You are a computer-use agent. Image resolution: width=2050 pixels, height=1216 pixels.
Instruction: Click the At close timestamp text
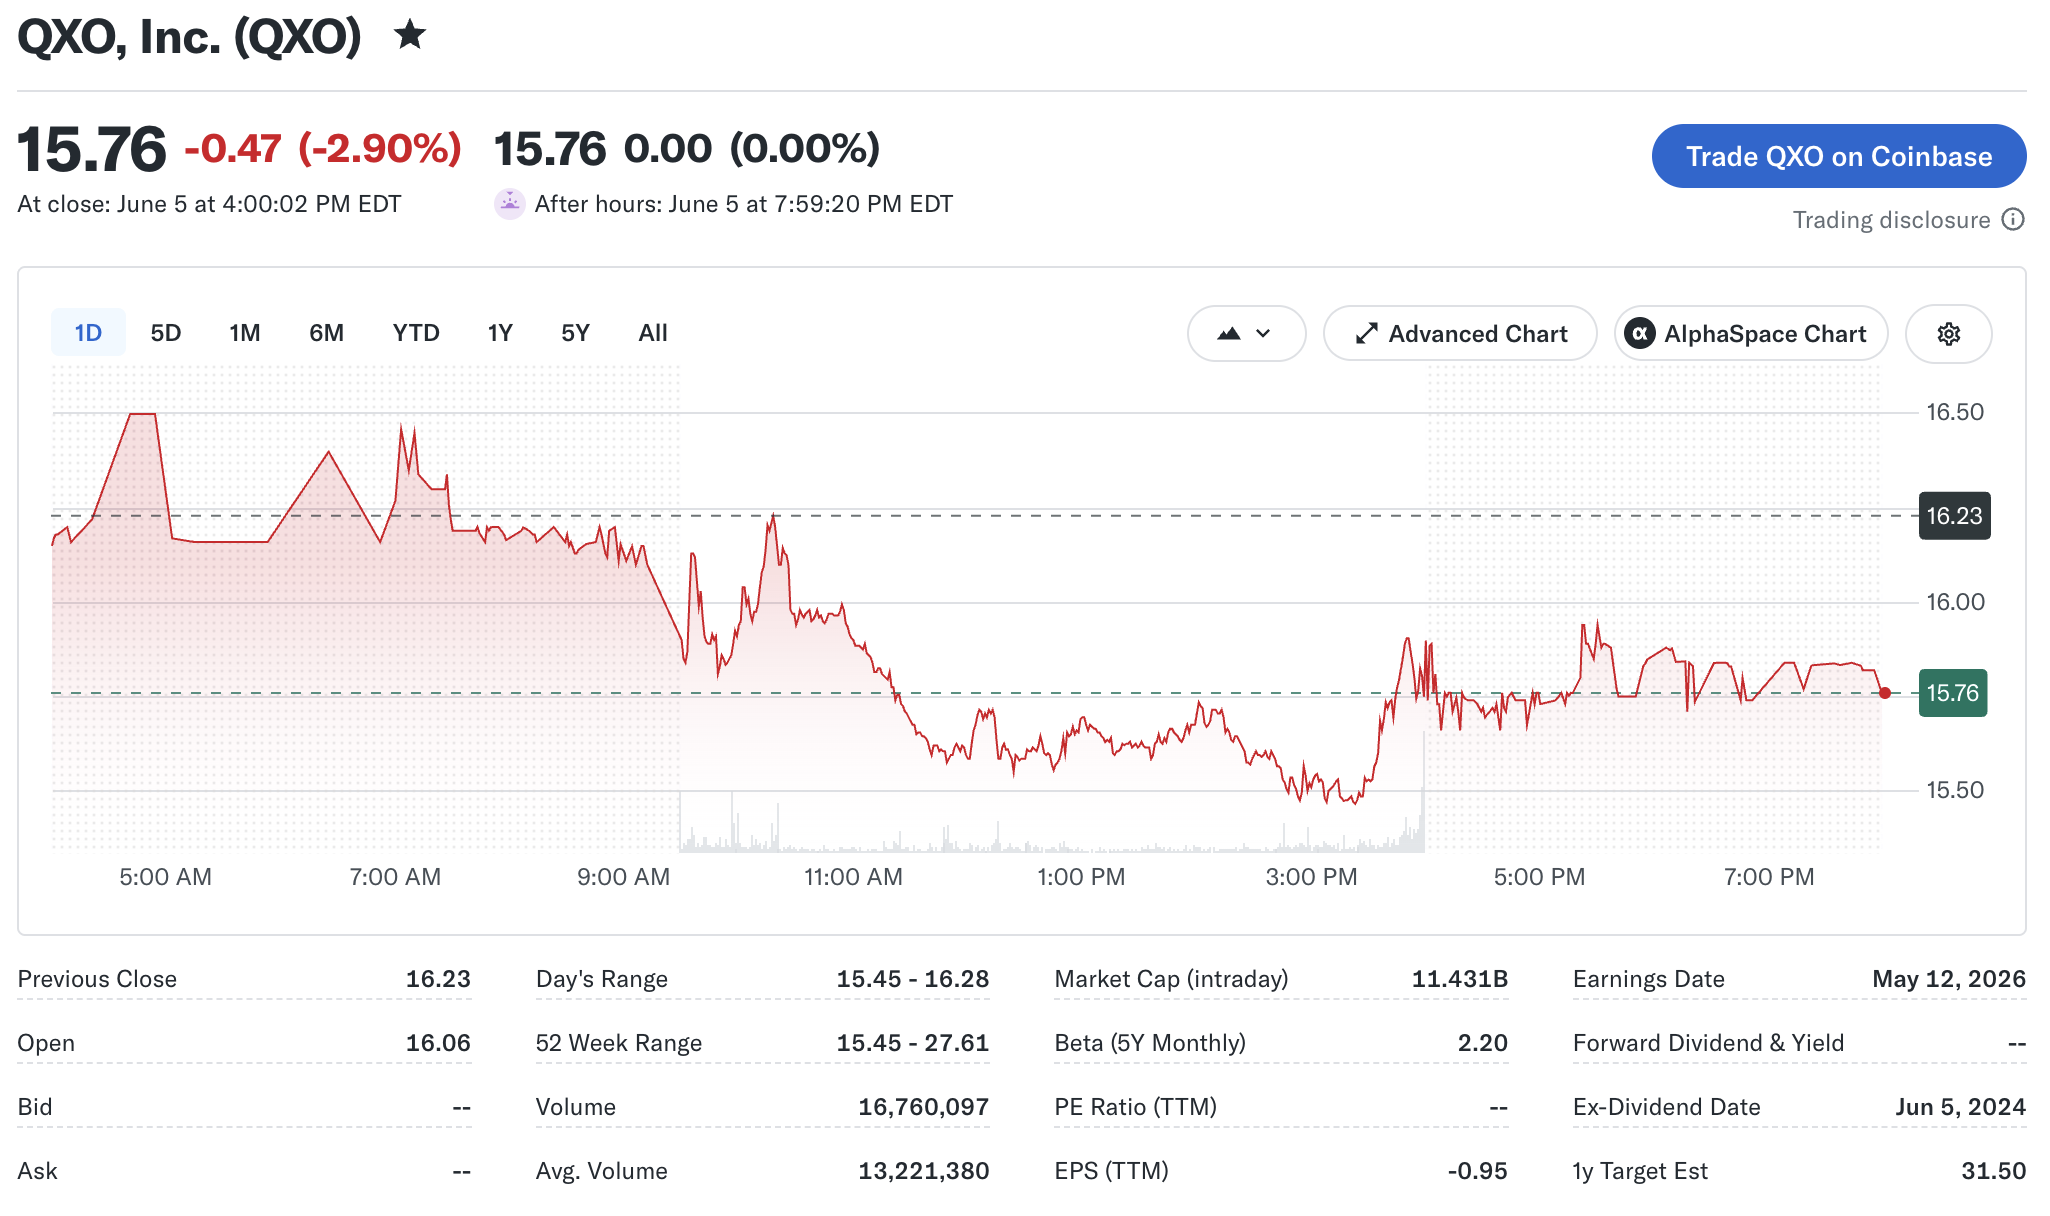pyautogui.click(x=209, y=204)
